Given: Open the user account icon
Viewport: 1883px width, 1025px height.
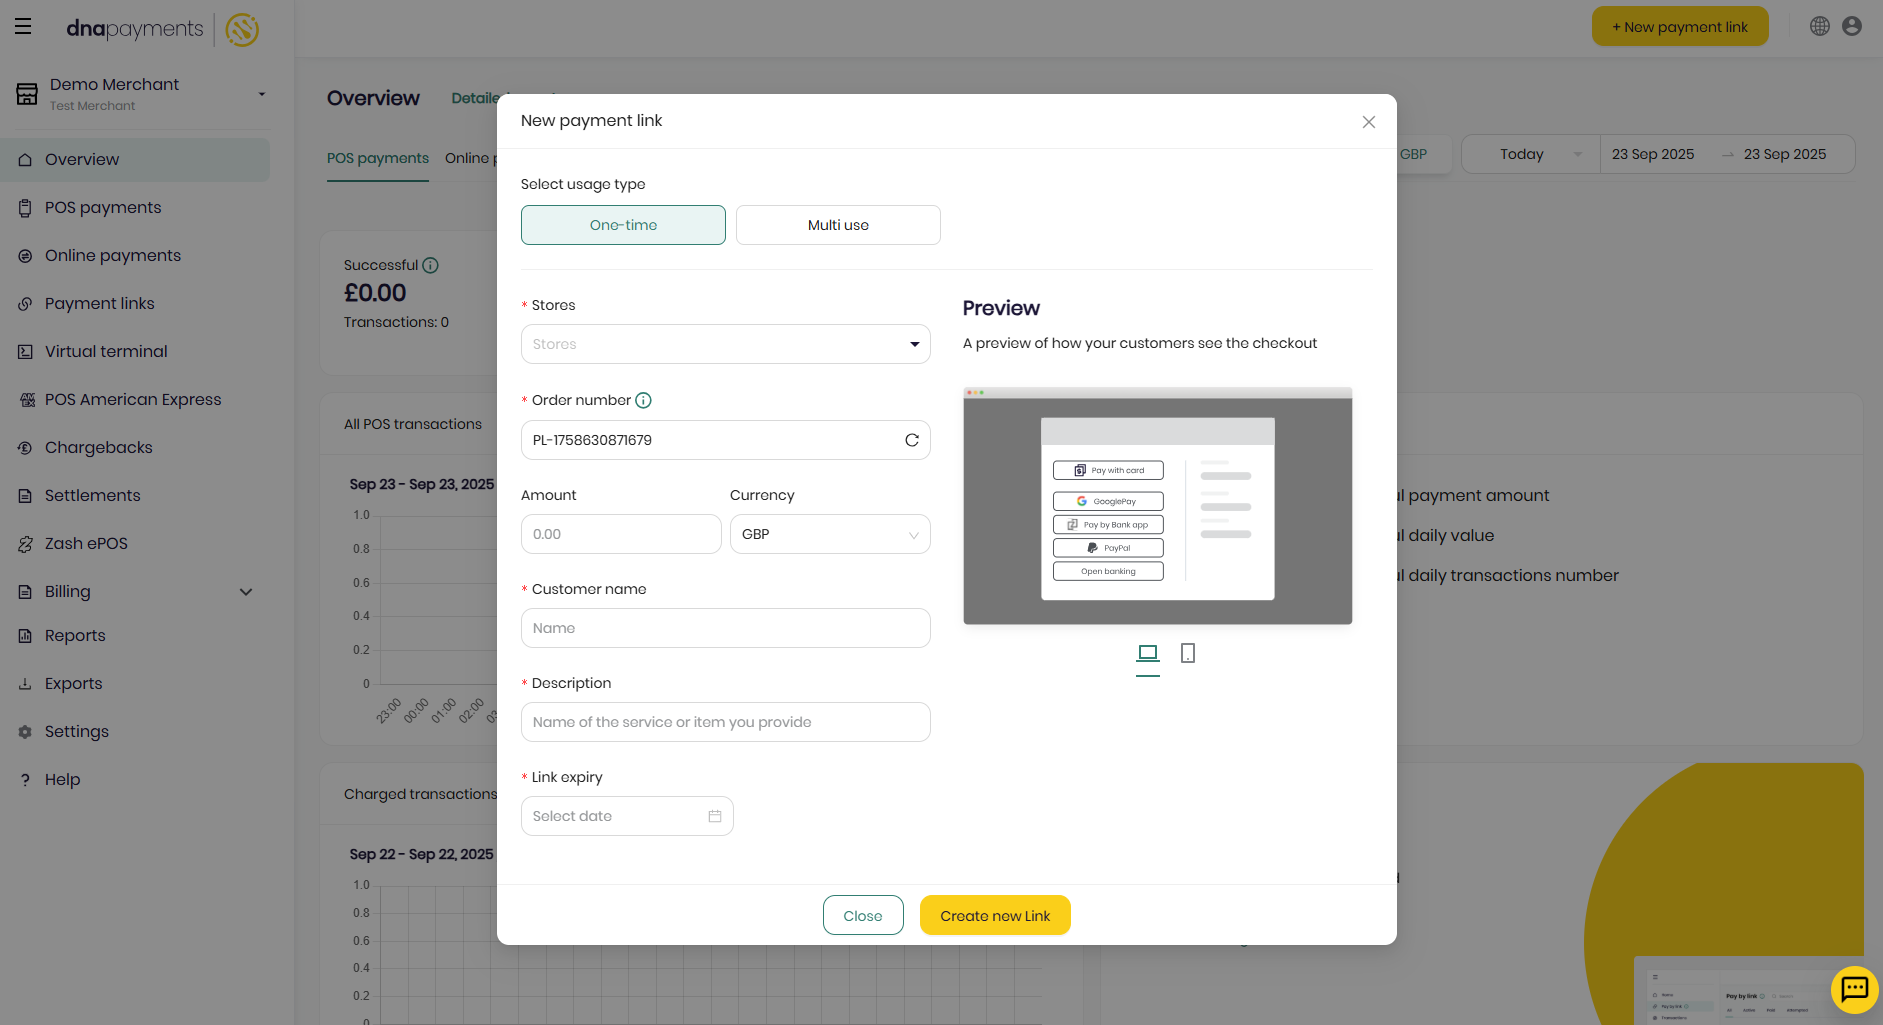Looking at the screenshot, I should coord(1851,26).
